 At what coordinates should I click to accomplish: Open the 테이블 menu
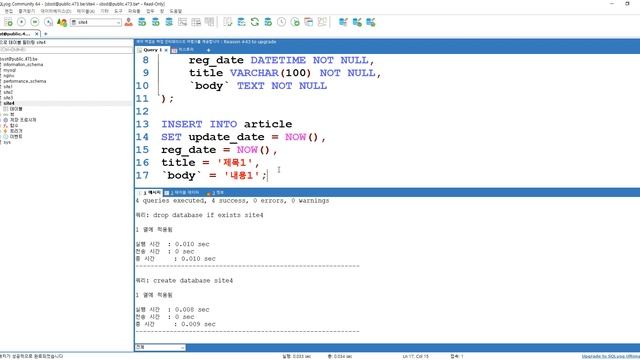click(x=86, y=11)
